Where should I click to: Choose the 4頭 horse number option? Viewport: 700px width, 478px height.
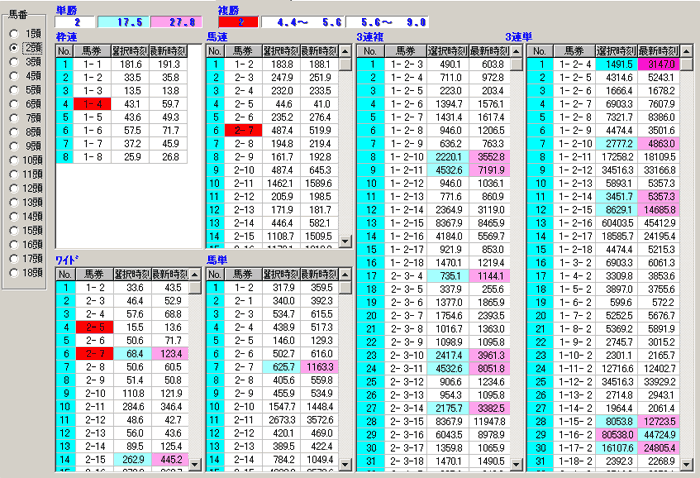[14, 76]
